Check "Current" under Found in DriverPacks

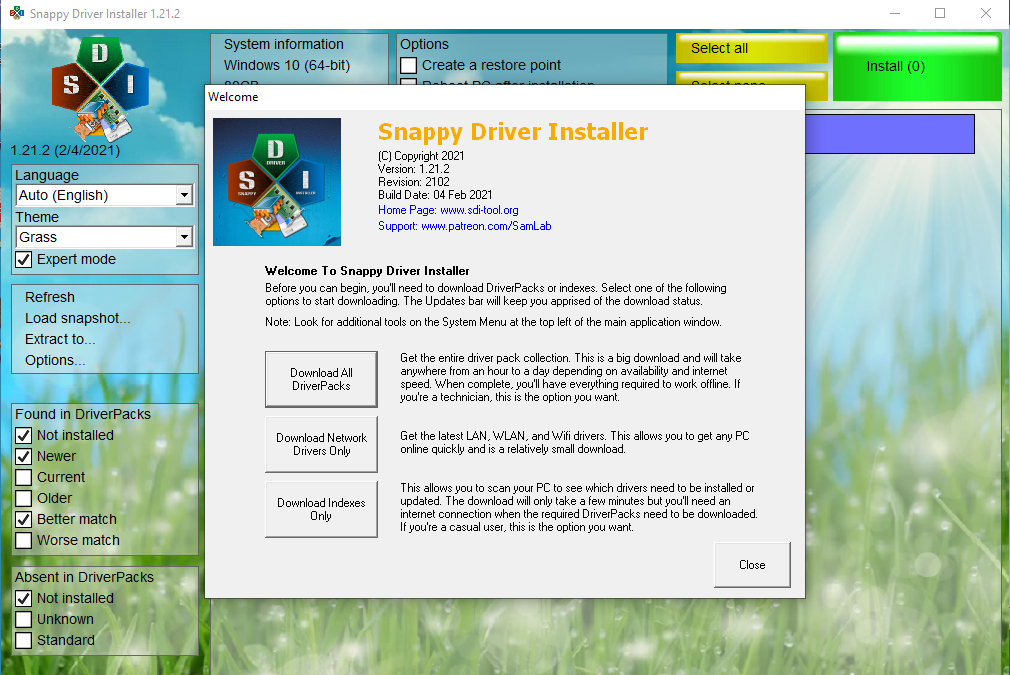pos(22,477)
